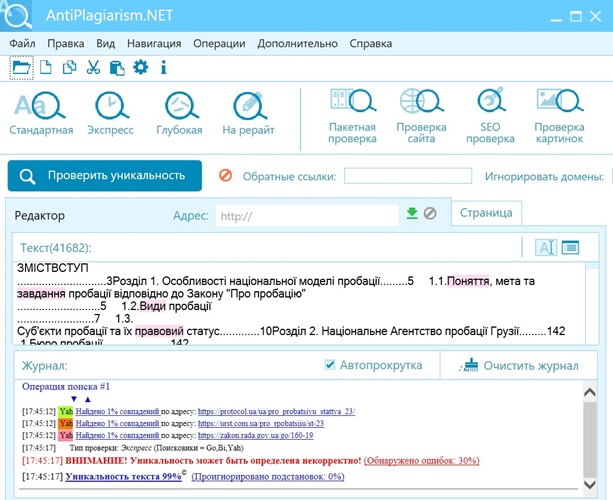
Task: Switch to list view mode icon
Action: point(570,247)
